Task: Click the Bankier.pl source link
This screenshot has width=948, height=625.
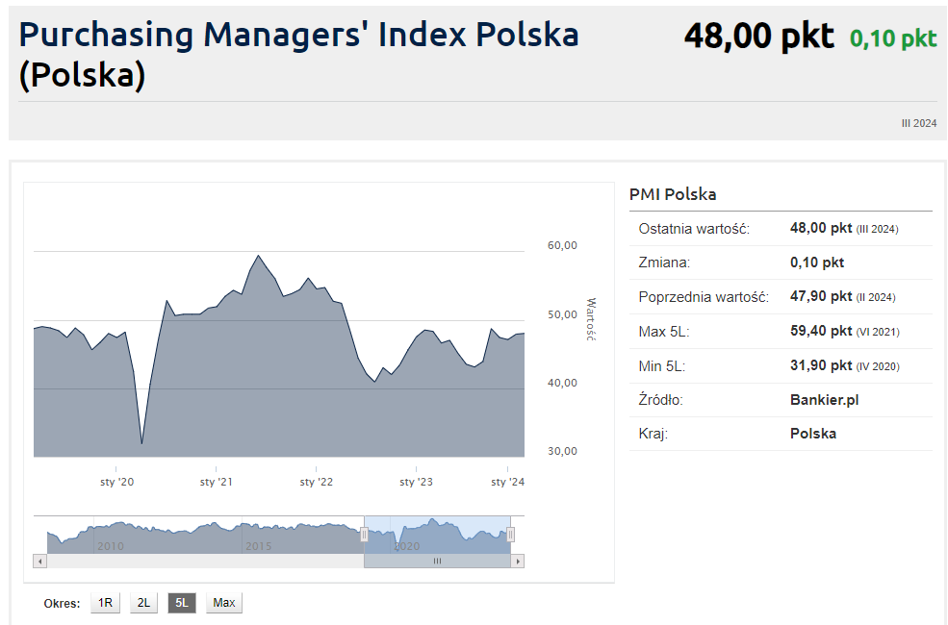Action: 824,400
